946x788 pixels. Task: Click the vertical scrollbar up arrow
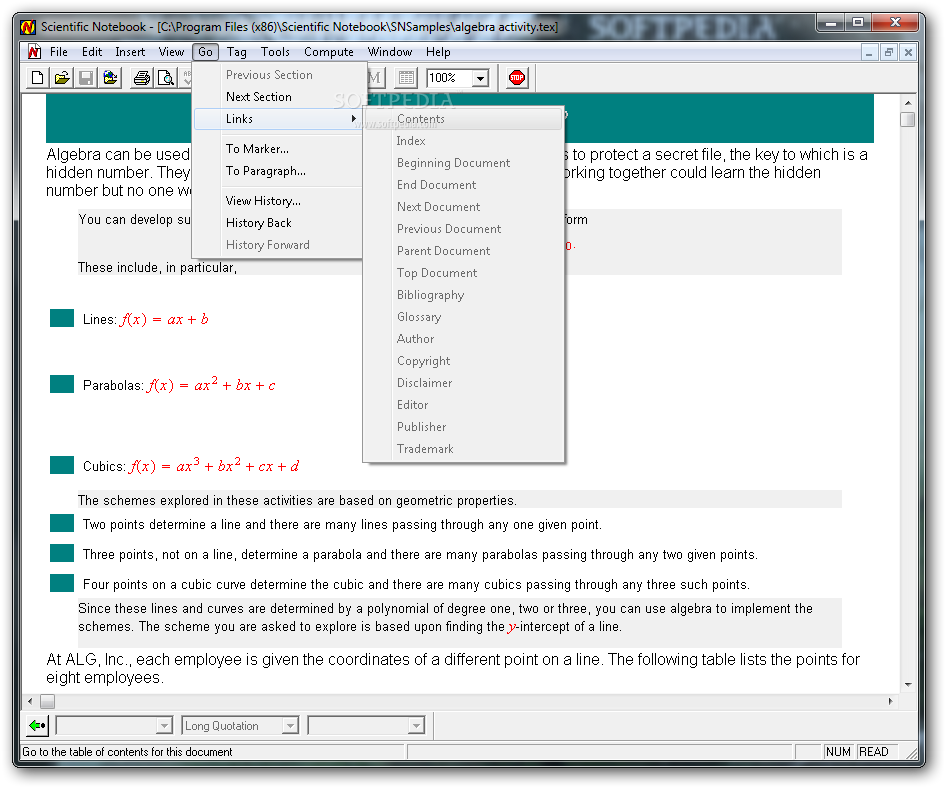click(x=907, y=103)
